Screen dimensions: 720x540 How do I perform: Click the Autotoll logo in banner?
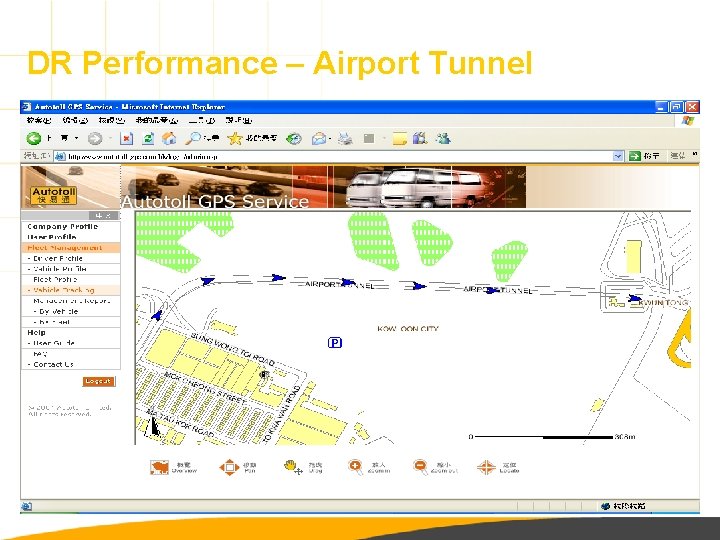coord(53,195)
